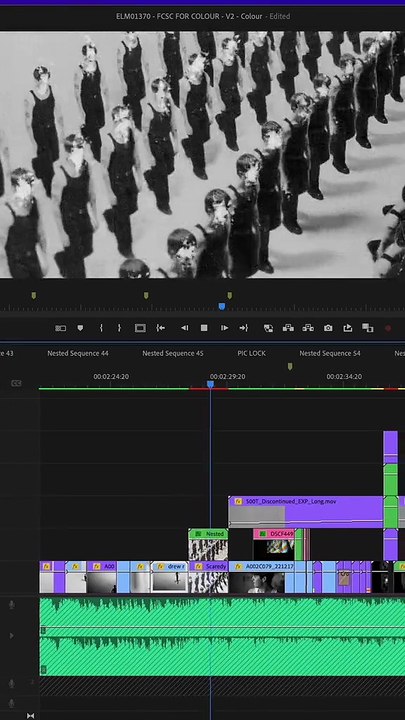The width and height of the screenshot is (405, 720).
Task: Jump to In point with Go to In icon
Action: [x=160, y=328]
